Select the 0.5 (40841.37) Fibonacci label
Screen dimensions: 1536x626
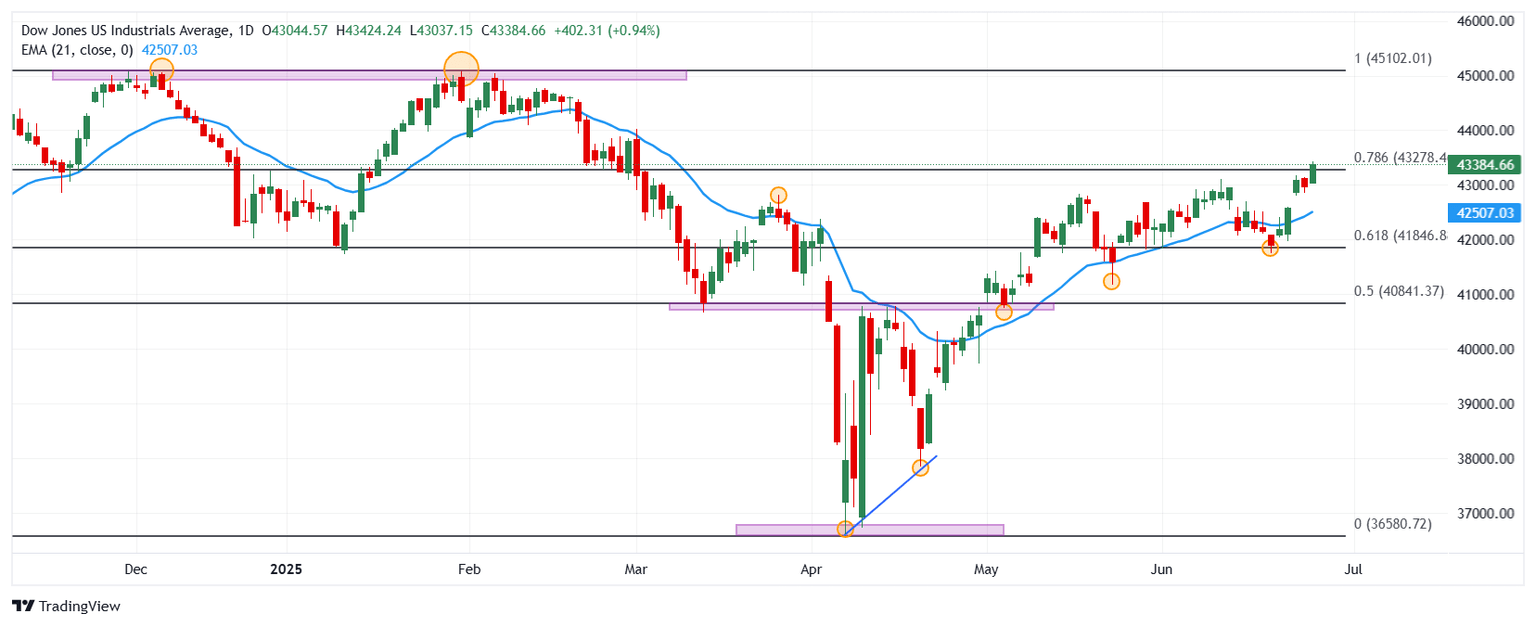pyautogui.click(x=1399, y=291)
